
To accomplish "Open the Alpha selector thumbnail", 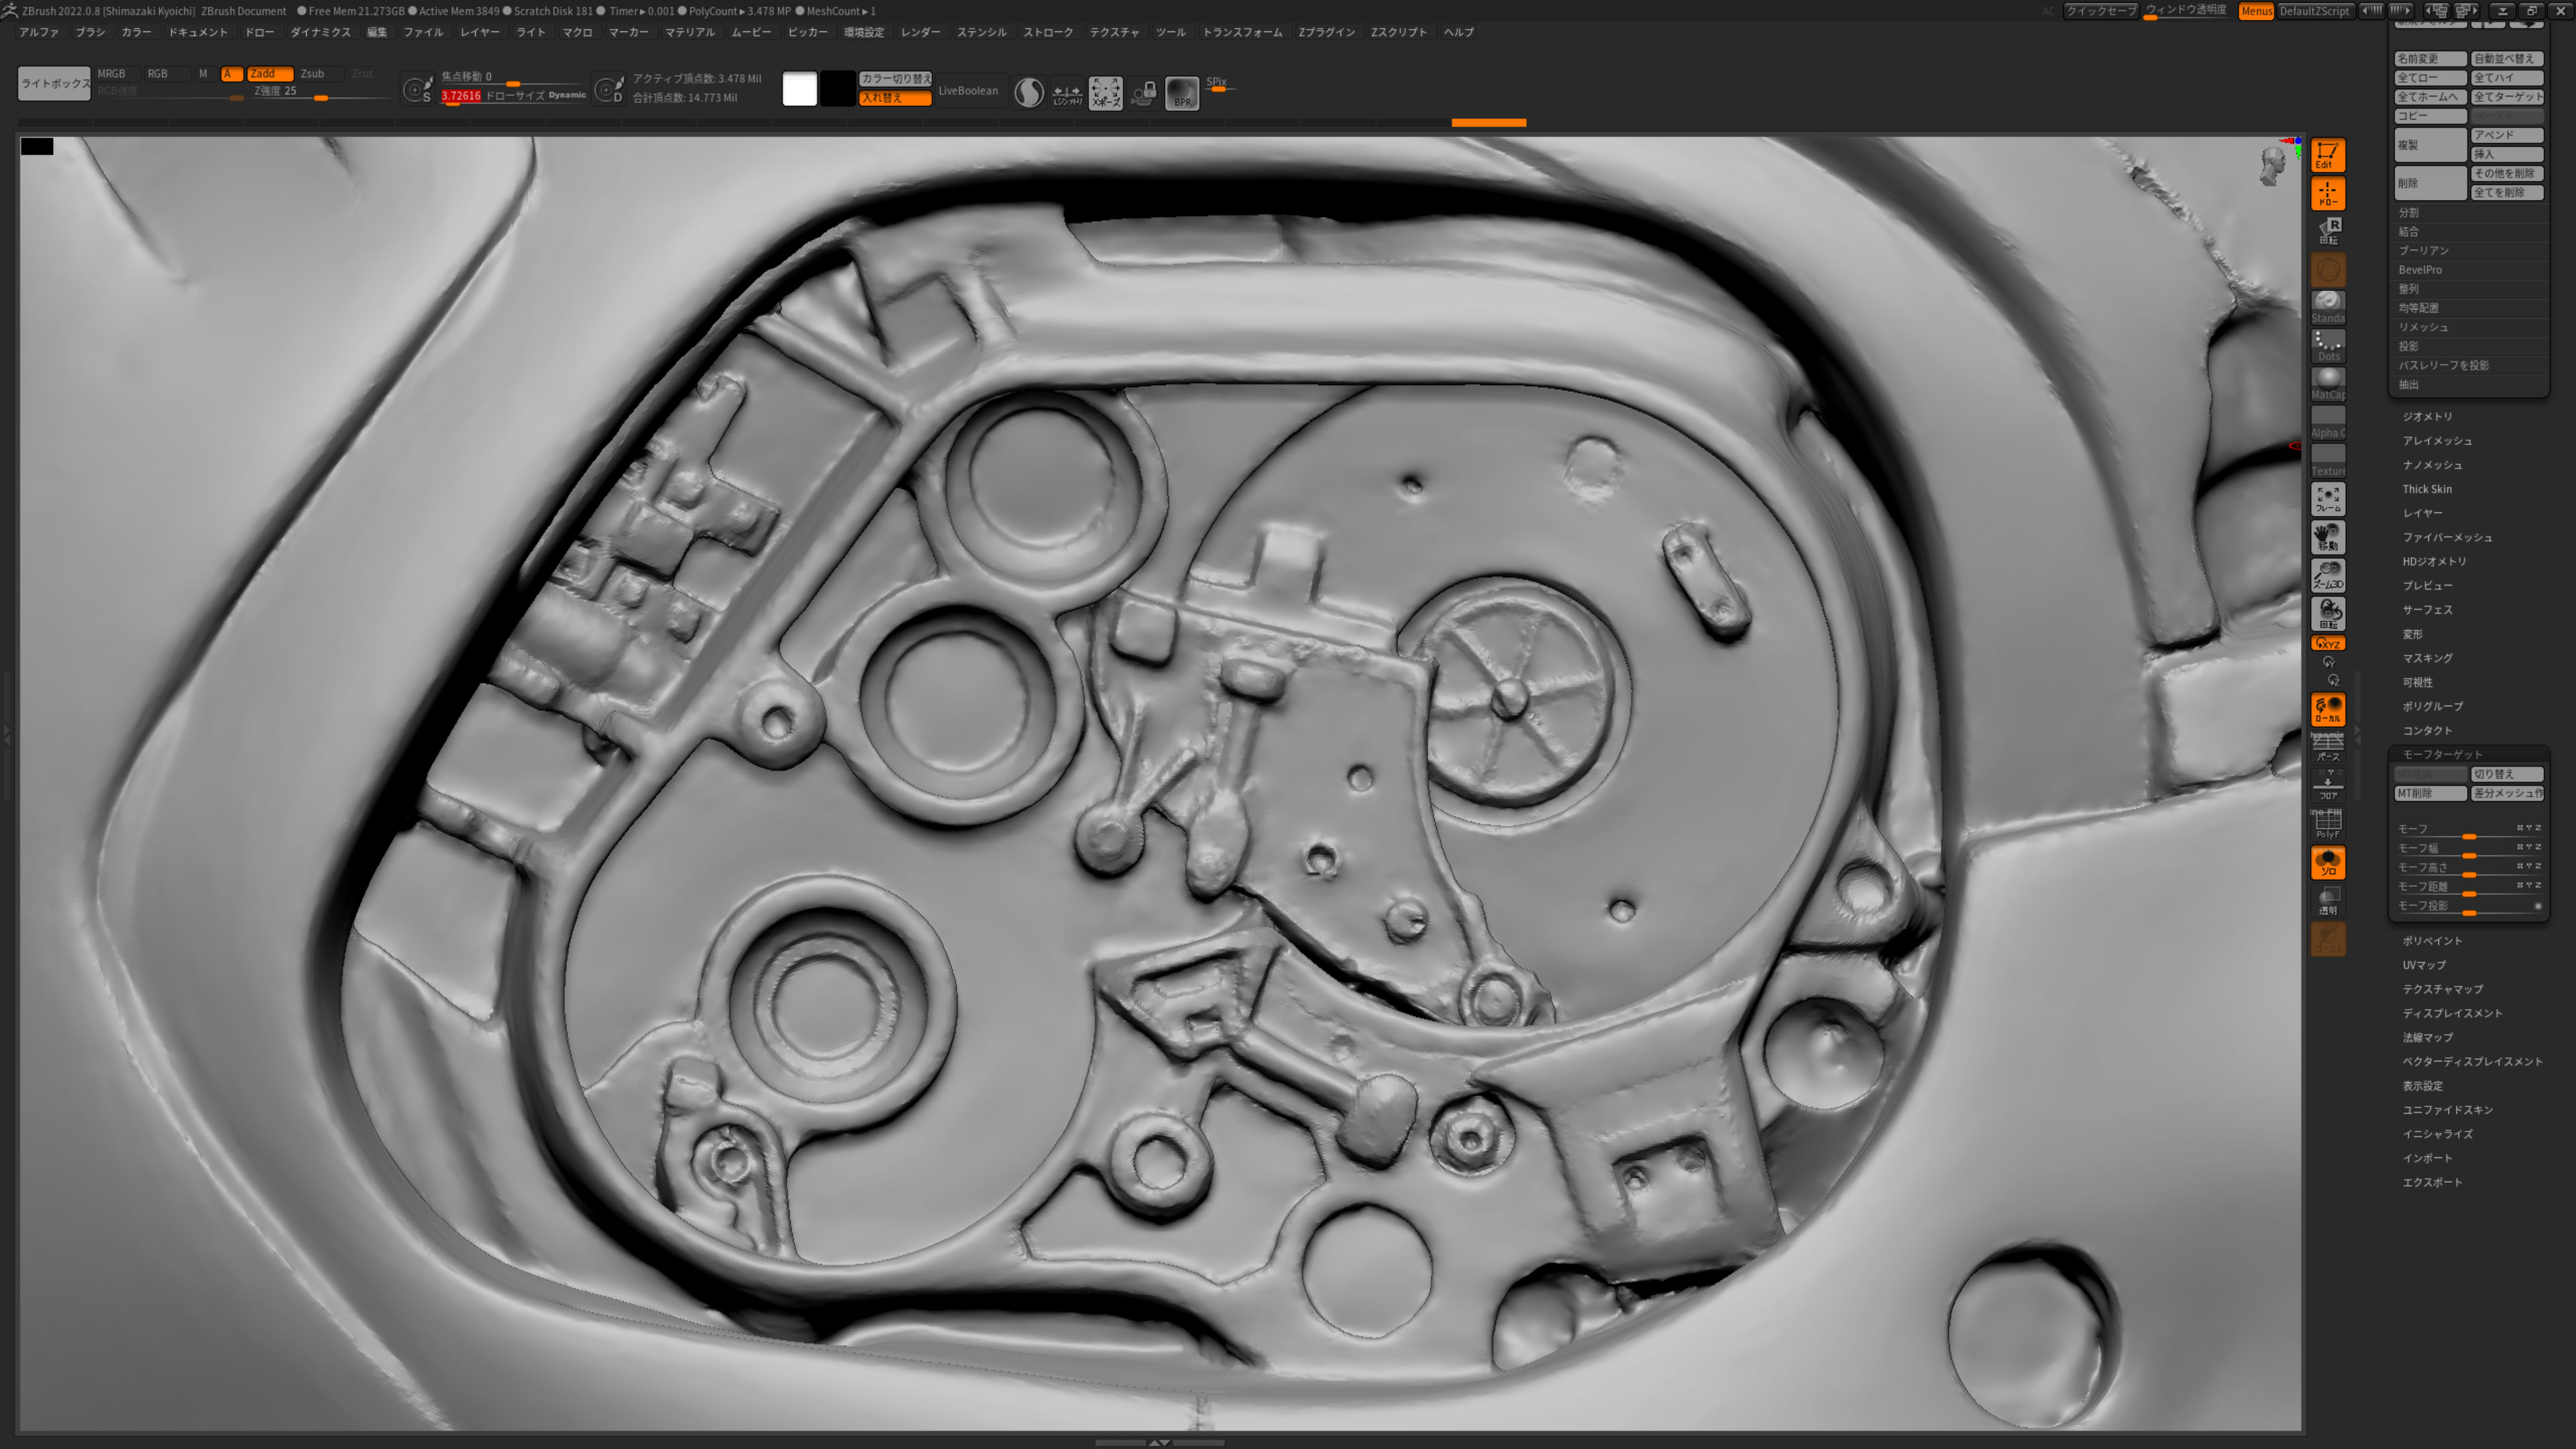I will pyautogui.click(x=2327, y=422).
